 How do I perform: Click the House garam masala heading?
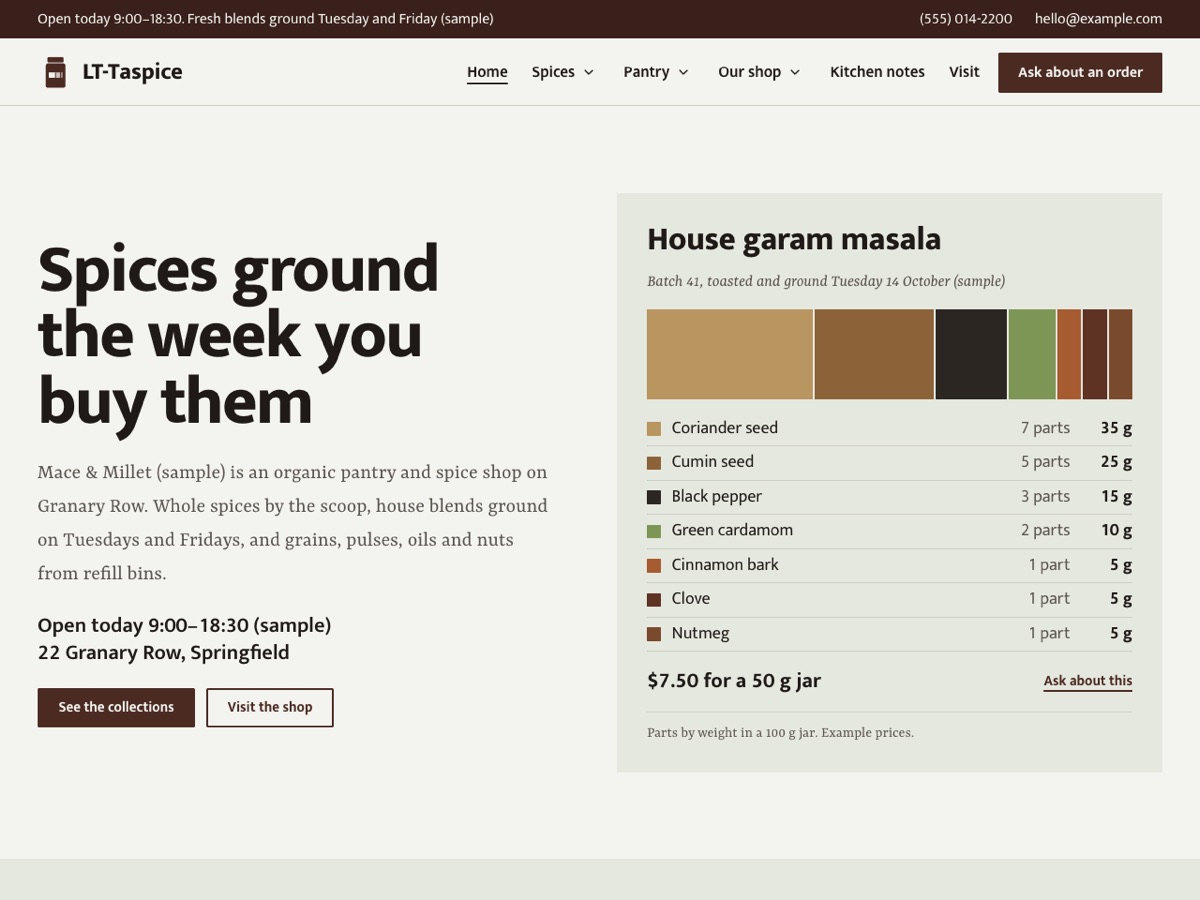[794, 240]
